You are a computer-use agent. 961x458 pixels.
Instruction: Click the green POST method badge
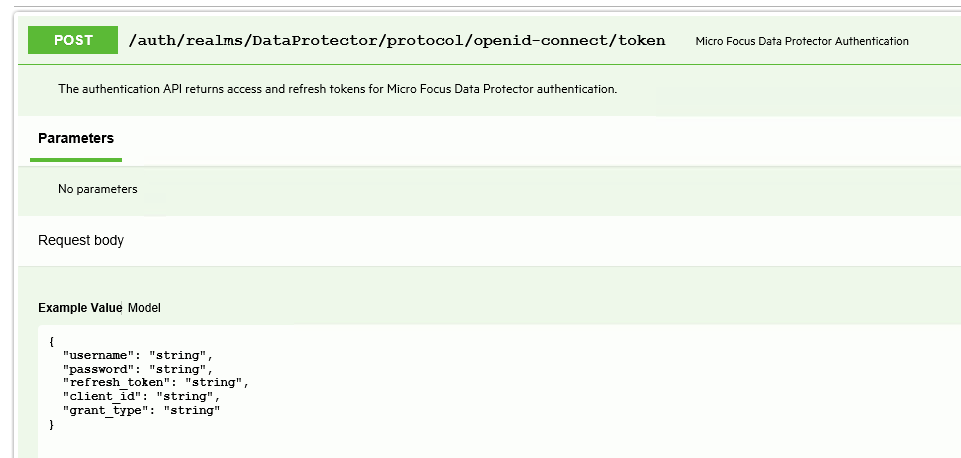73,40
